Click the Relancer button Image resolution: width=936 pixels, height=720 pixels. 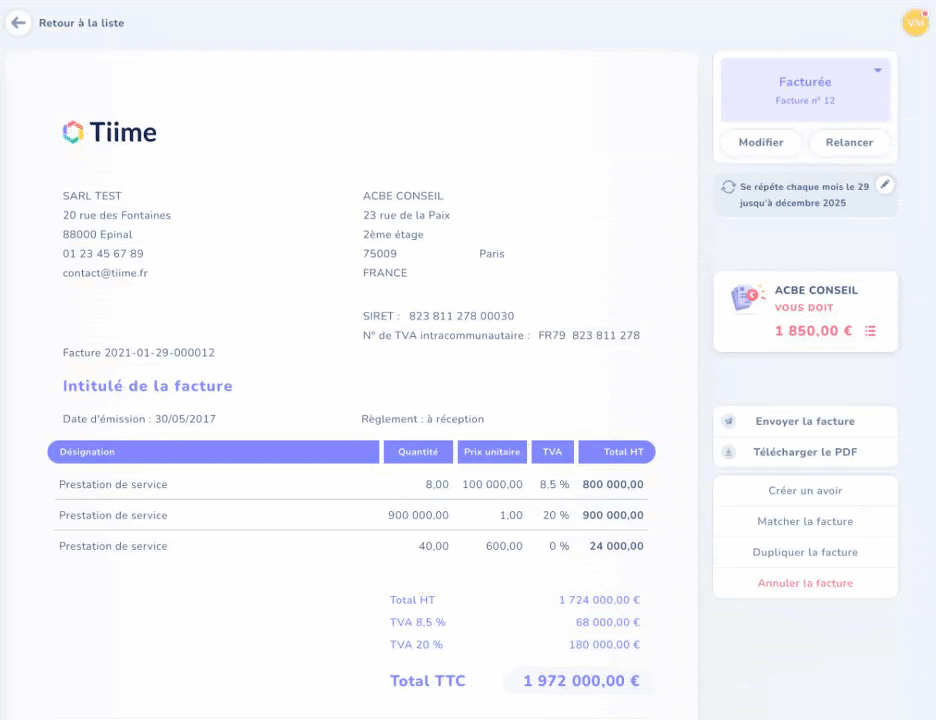pyautogui.click(x=849, y=143)
